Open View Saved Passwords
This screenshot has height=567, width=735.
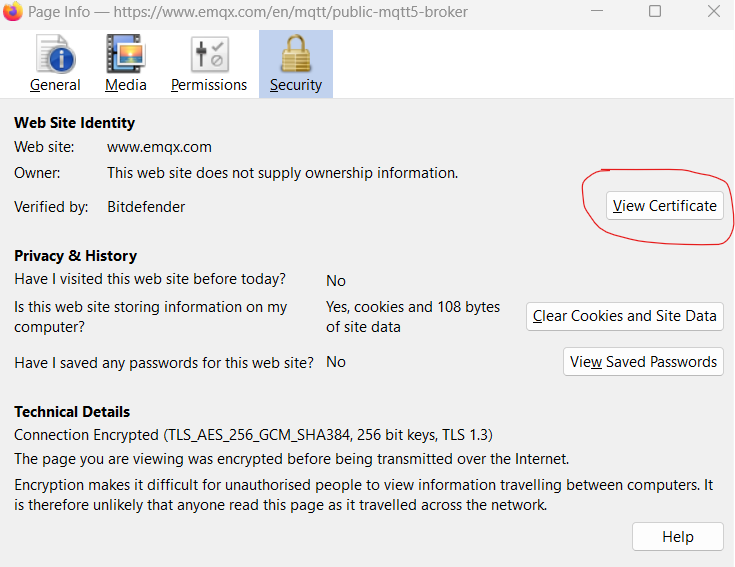pos(643,362)
